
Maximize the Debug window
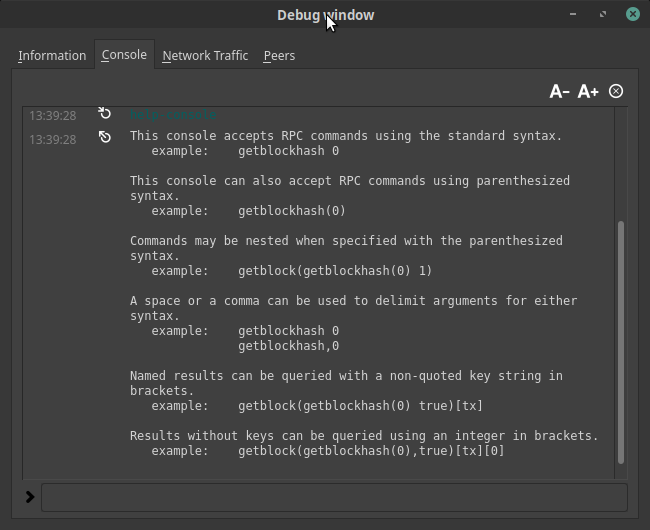(x=603, y=14)
